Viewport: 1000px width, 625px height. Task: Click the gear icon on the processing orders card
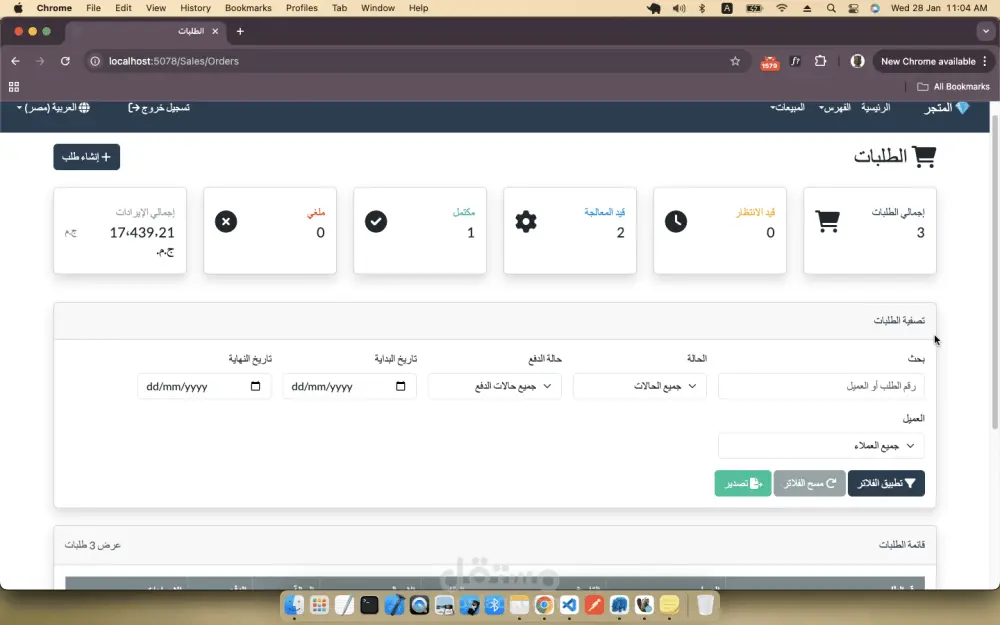pyautogui.click(x=526, y=220)
